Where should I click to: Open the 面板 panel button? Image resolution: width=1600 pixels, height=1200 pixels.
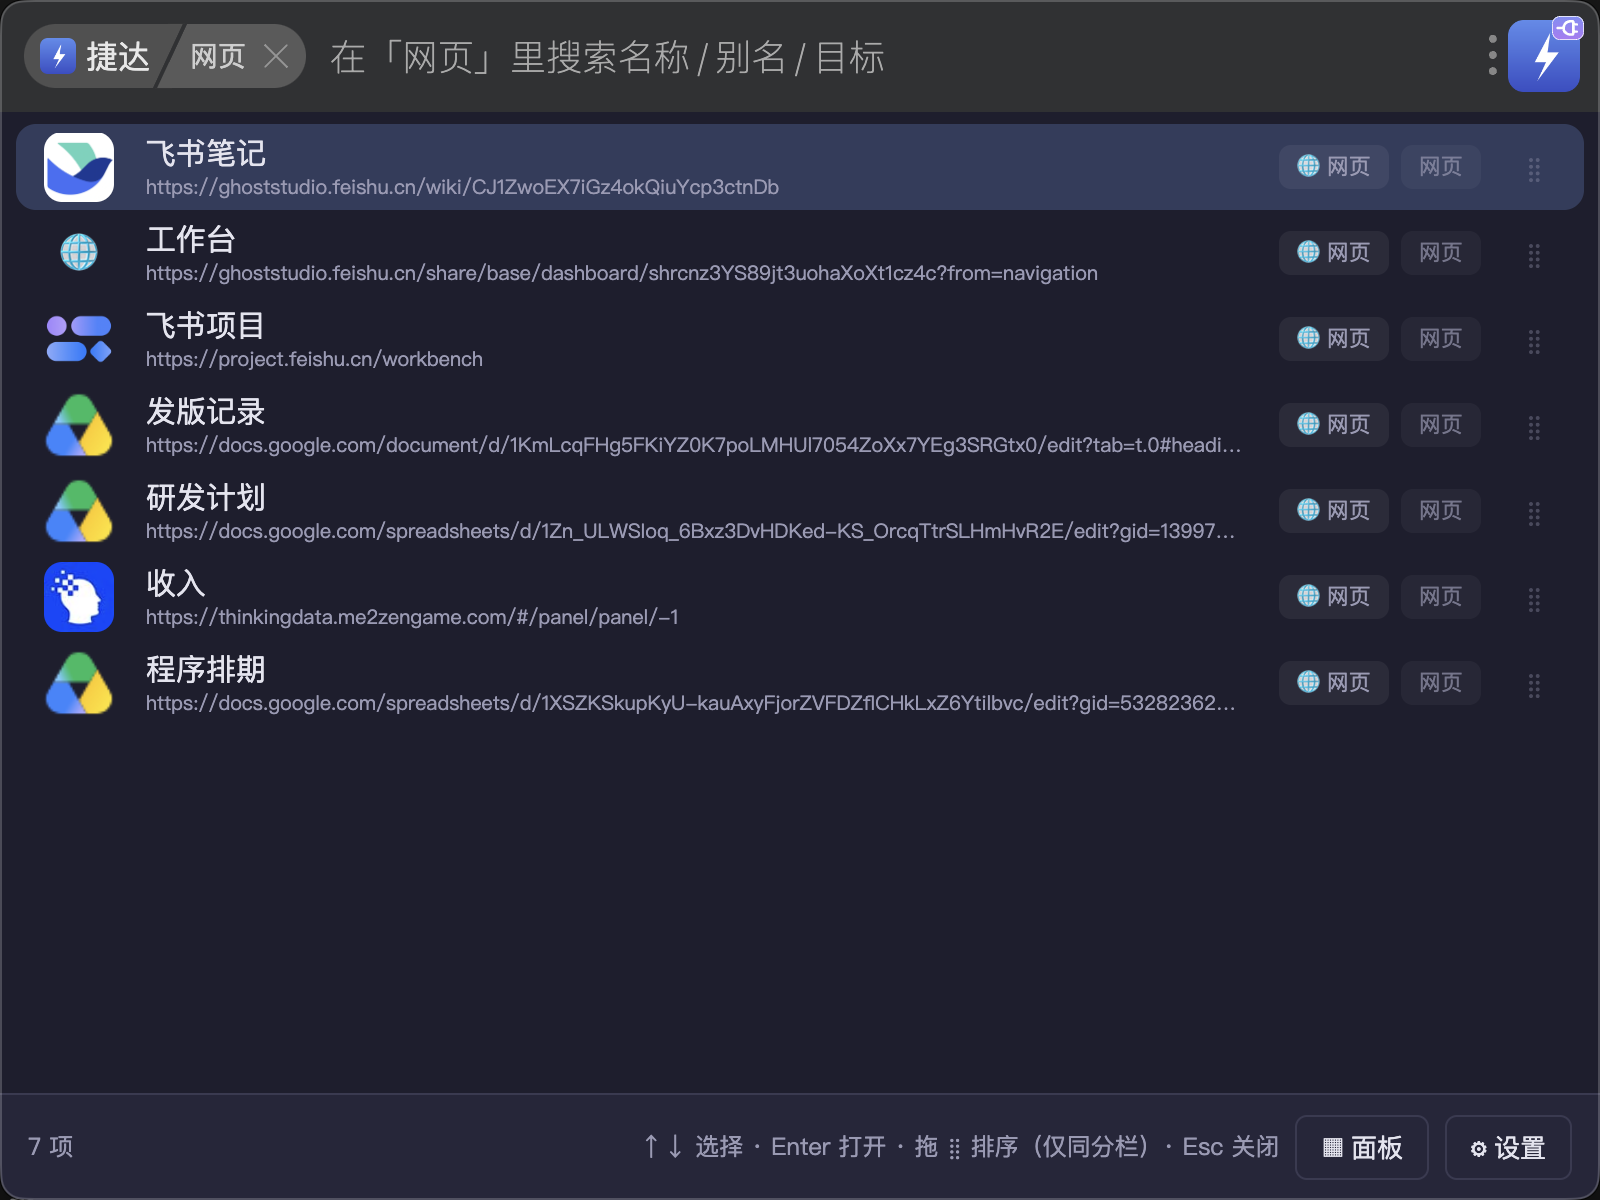pos(1362,1147)
